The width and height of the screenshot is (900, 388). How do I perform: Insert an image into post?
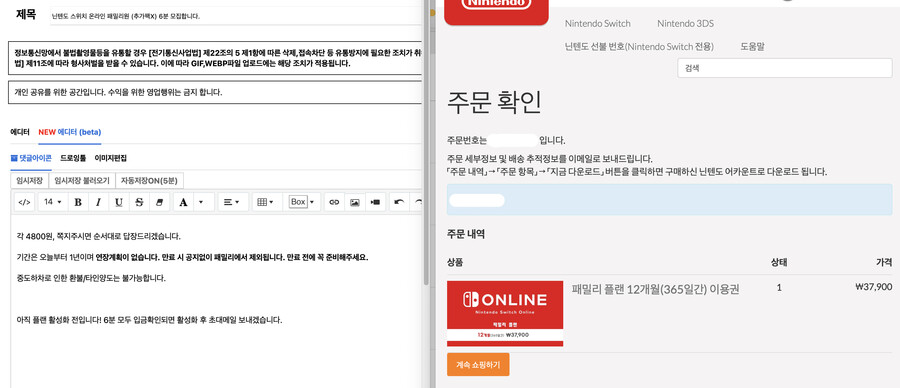click(x=355, y=202)
